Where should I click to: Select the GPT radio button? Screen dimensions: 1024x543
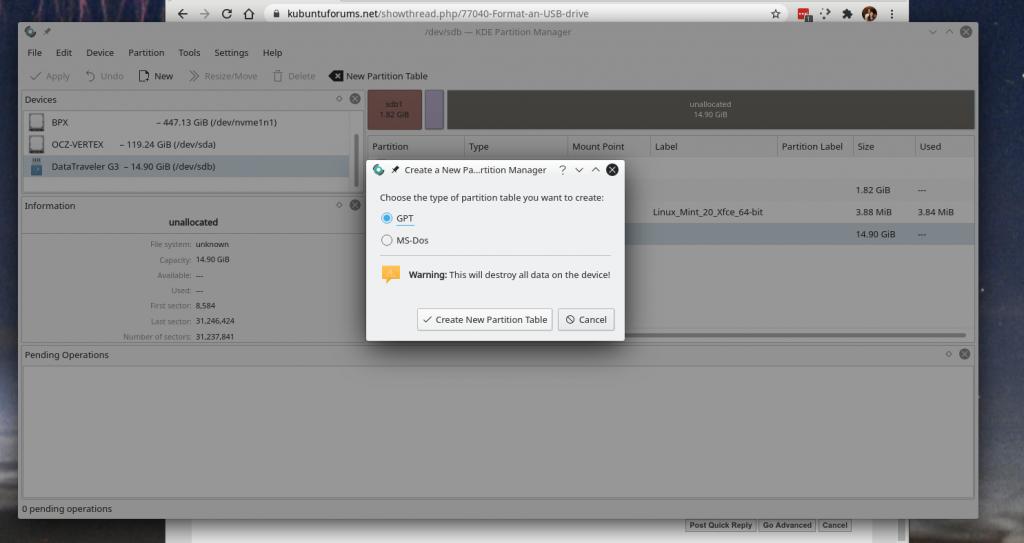pyautogui.click(x=387, y=218)
